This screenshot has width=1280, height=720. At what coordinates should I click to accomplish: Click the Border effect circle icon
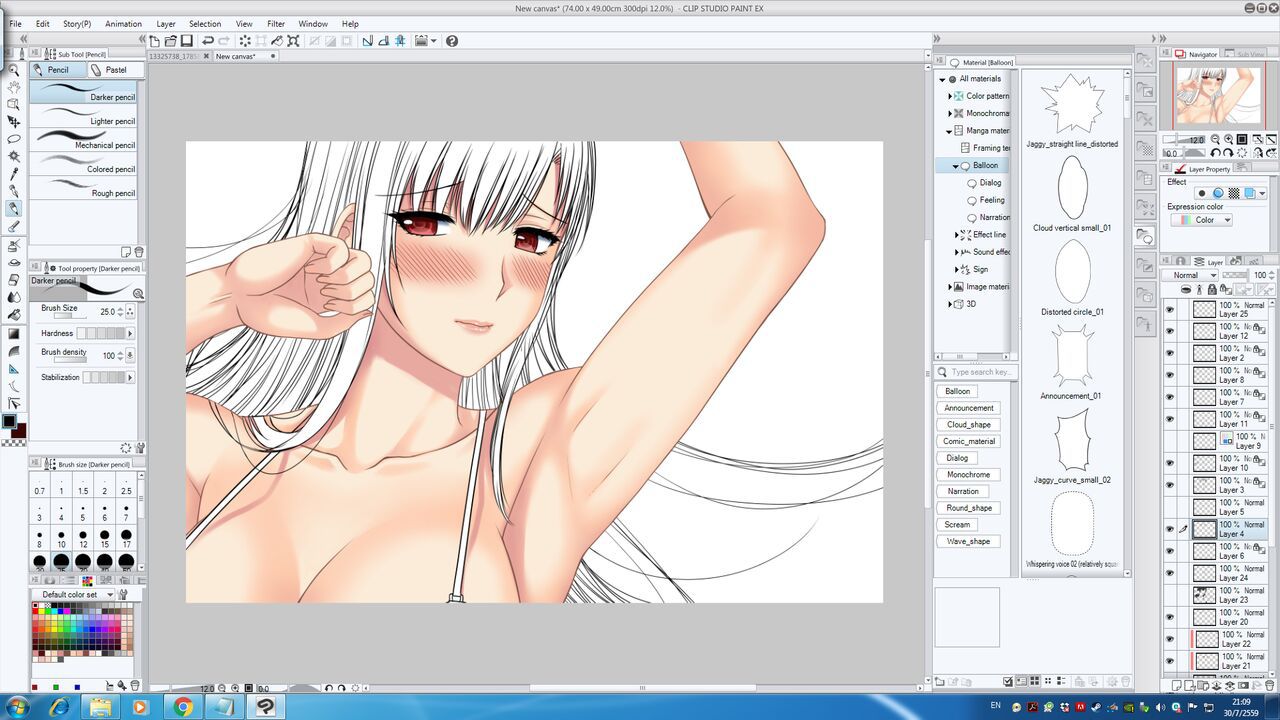click(x=1217, y=193)
